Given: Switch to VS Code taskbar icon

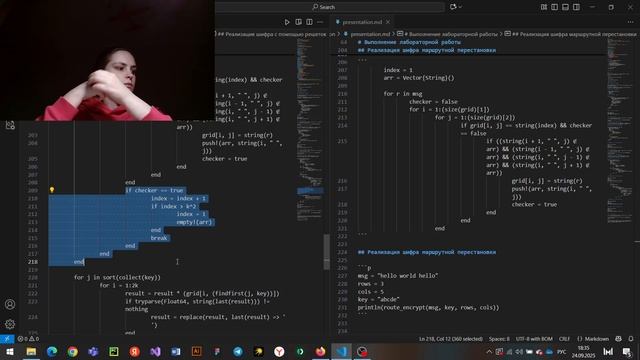Looking at the screenshot, I should coord(341,351).
